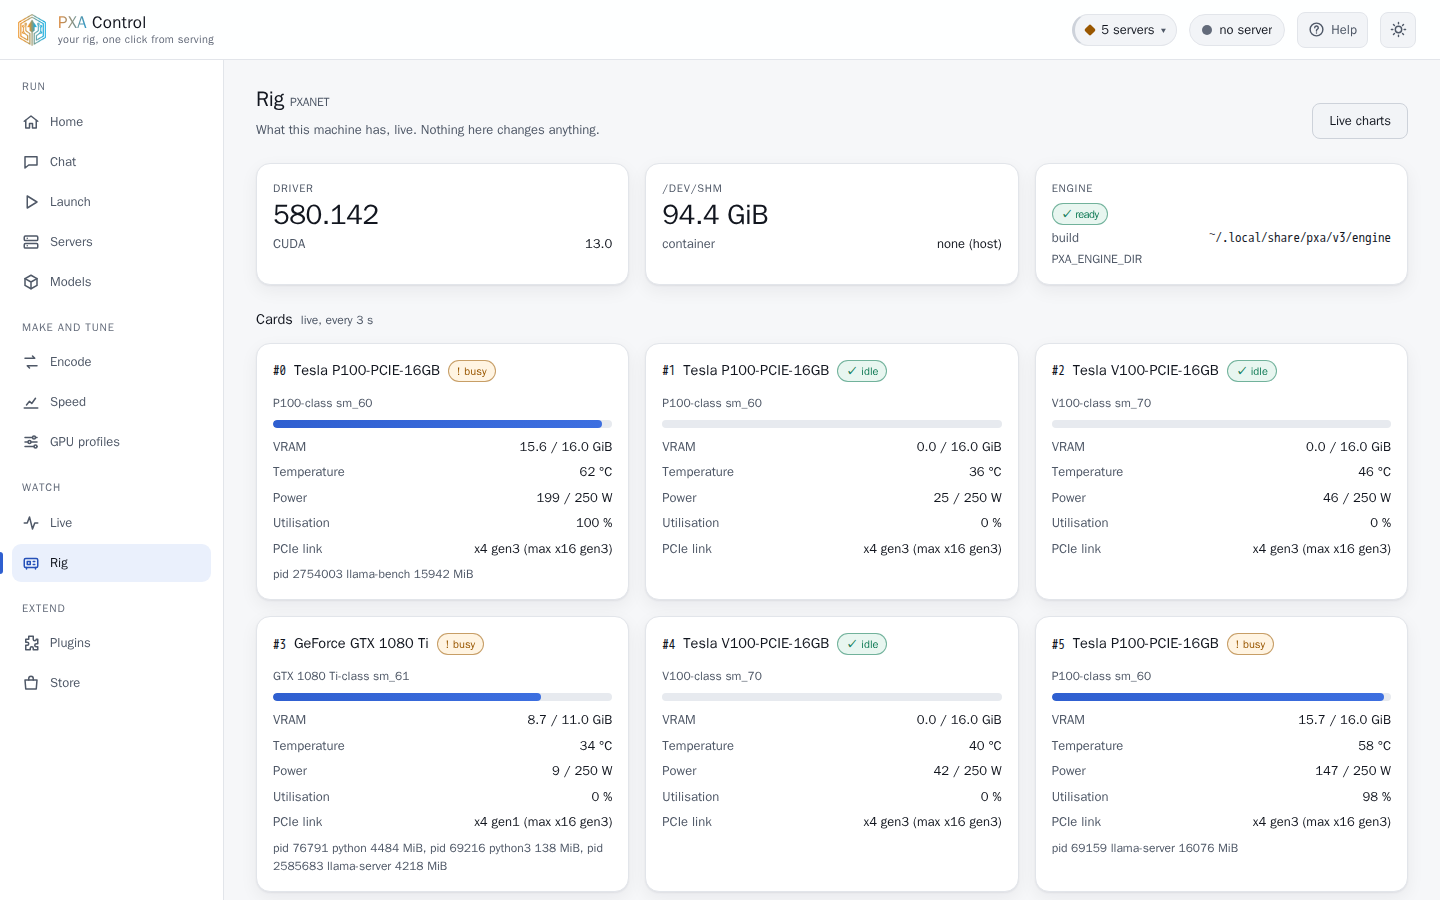Click the idle badge on card #2
Image resolution: width=1440 pixels, height=900 pixels.
point(1252,371)
